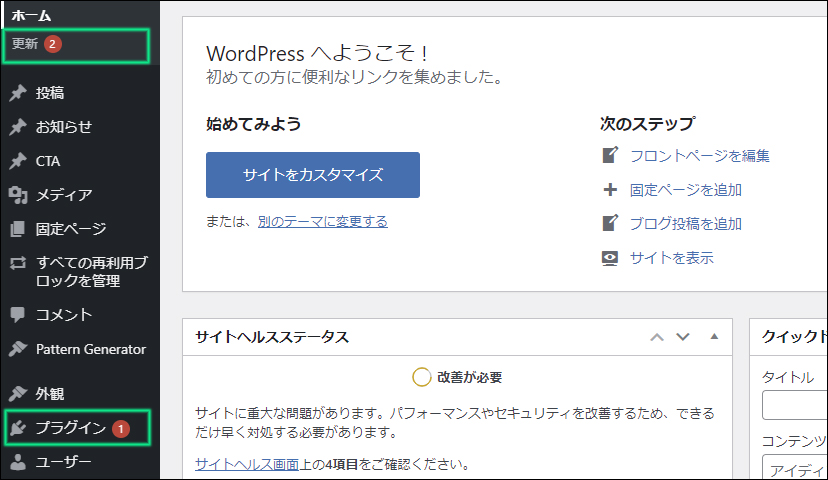This screenshot has height=480, width=828.
Task: Click the speech bubble コメント icon
Action: [17, 315]
